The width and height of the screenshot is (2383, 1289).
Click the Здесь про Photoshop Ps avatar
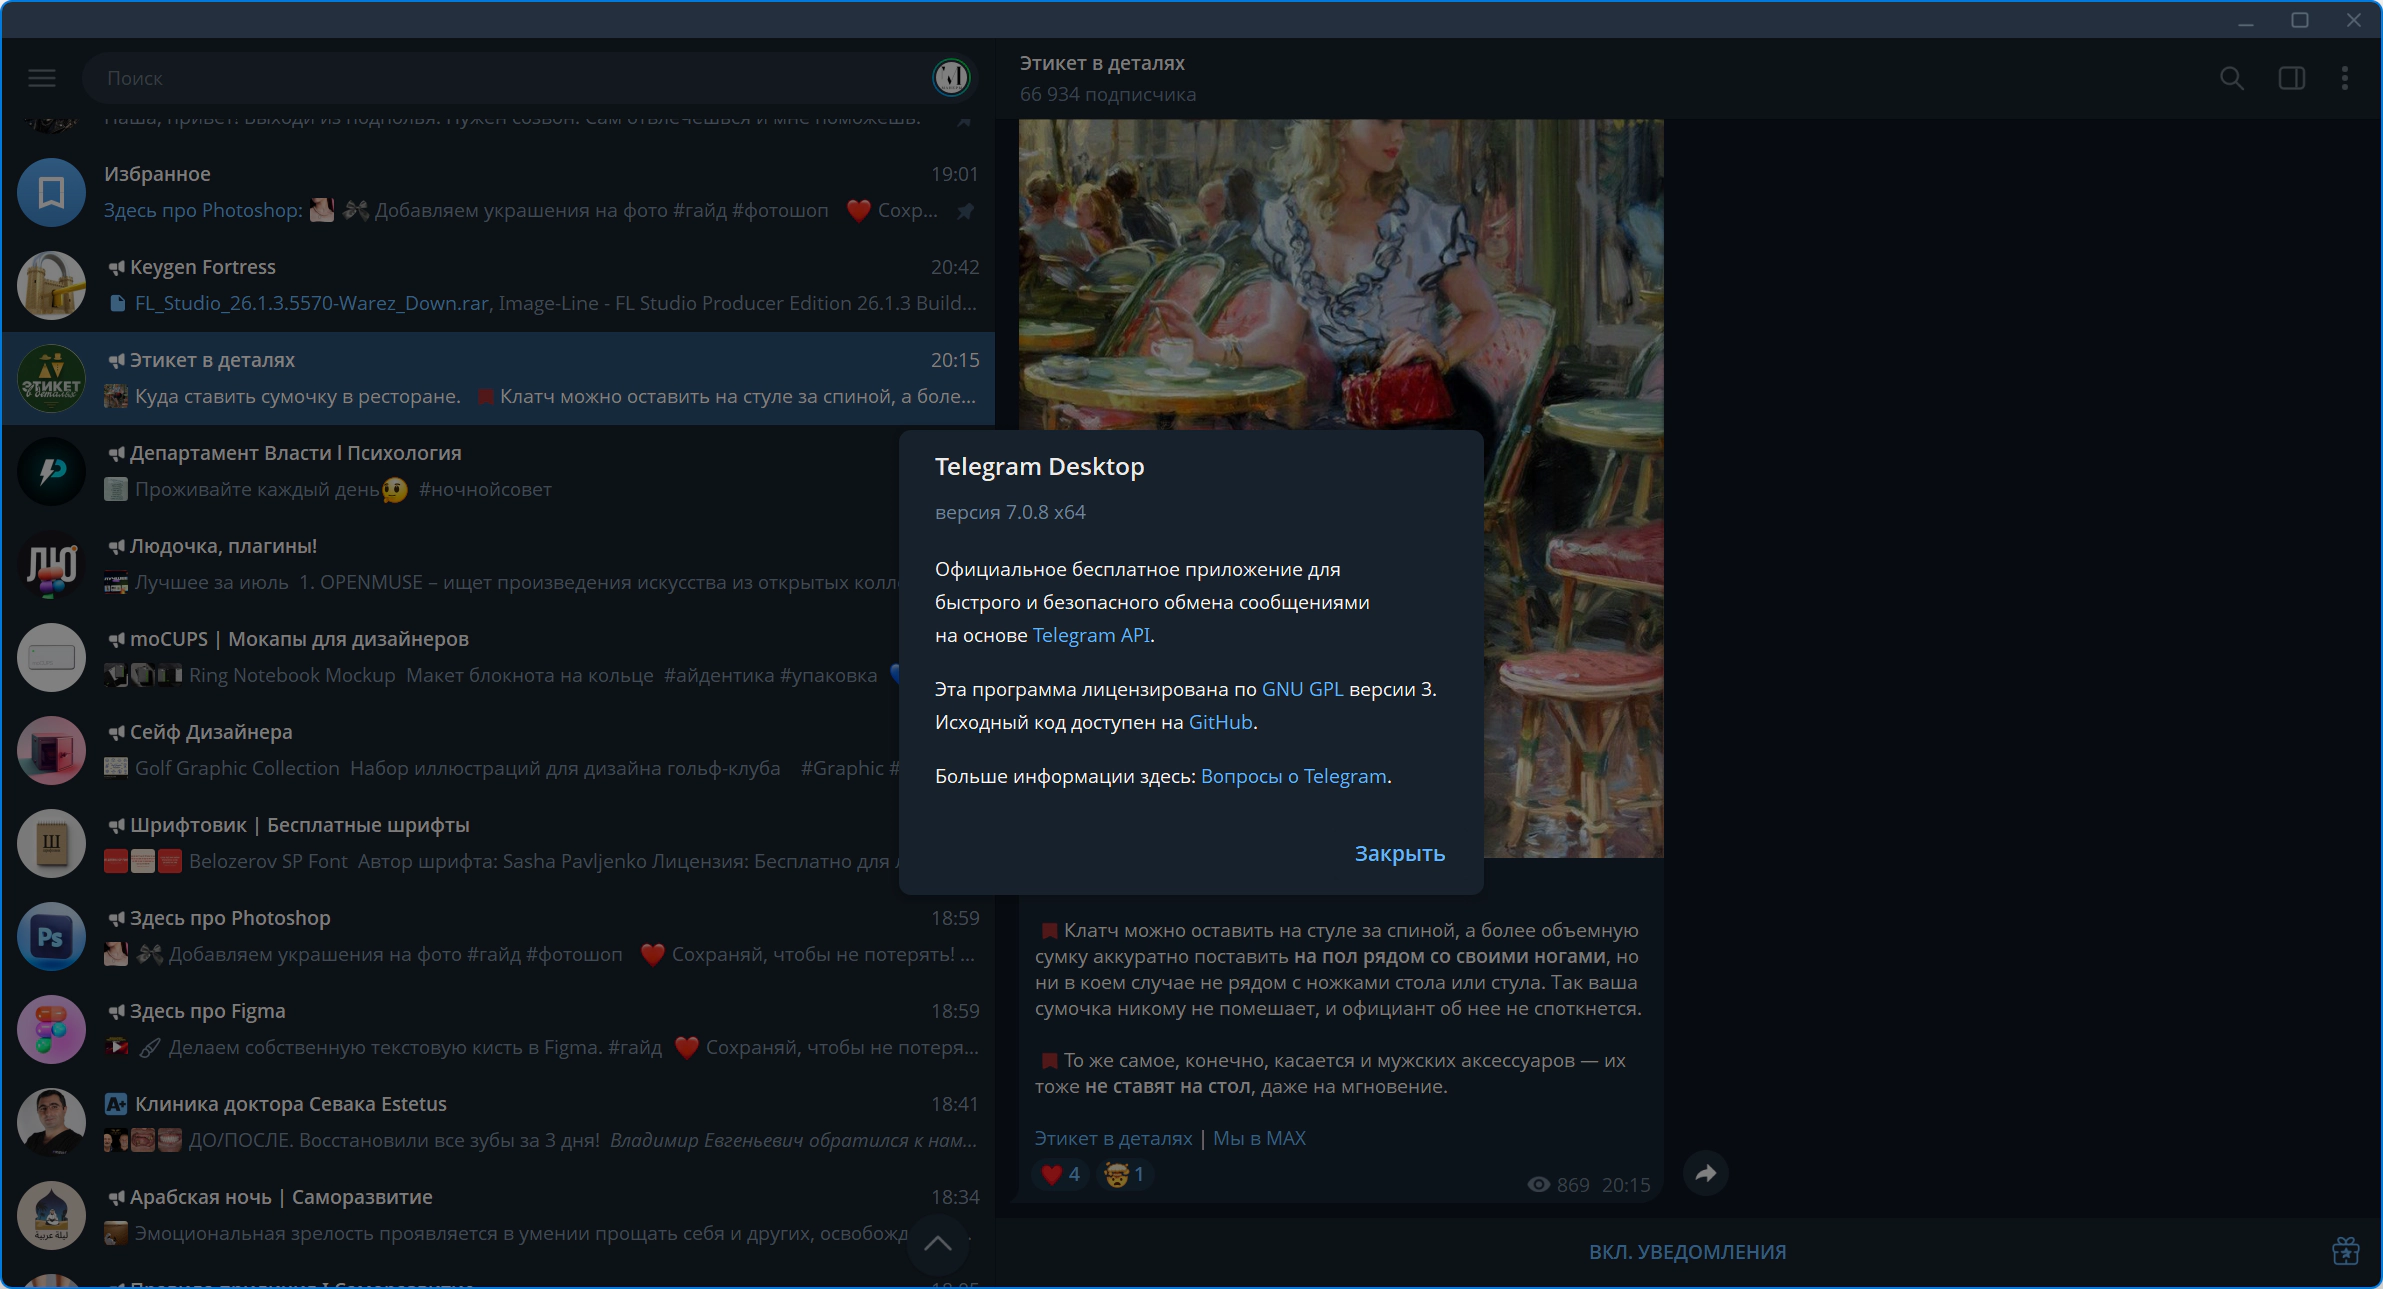click(52, 936)
